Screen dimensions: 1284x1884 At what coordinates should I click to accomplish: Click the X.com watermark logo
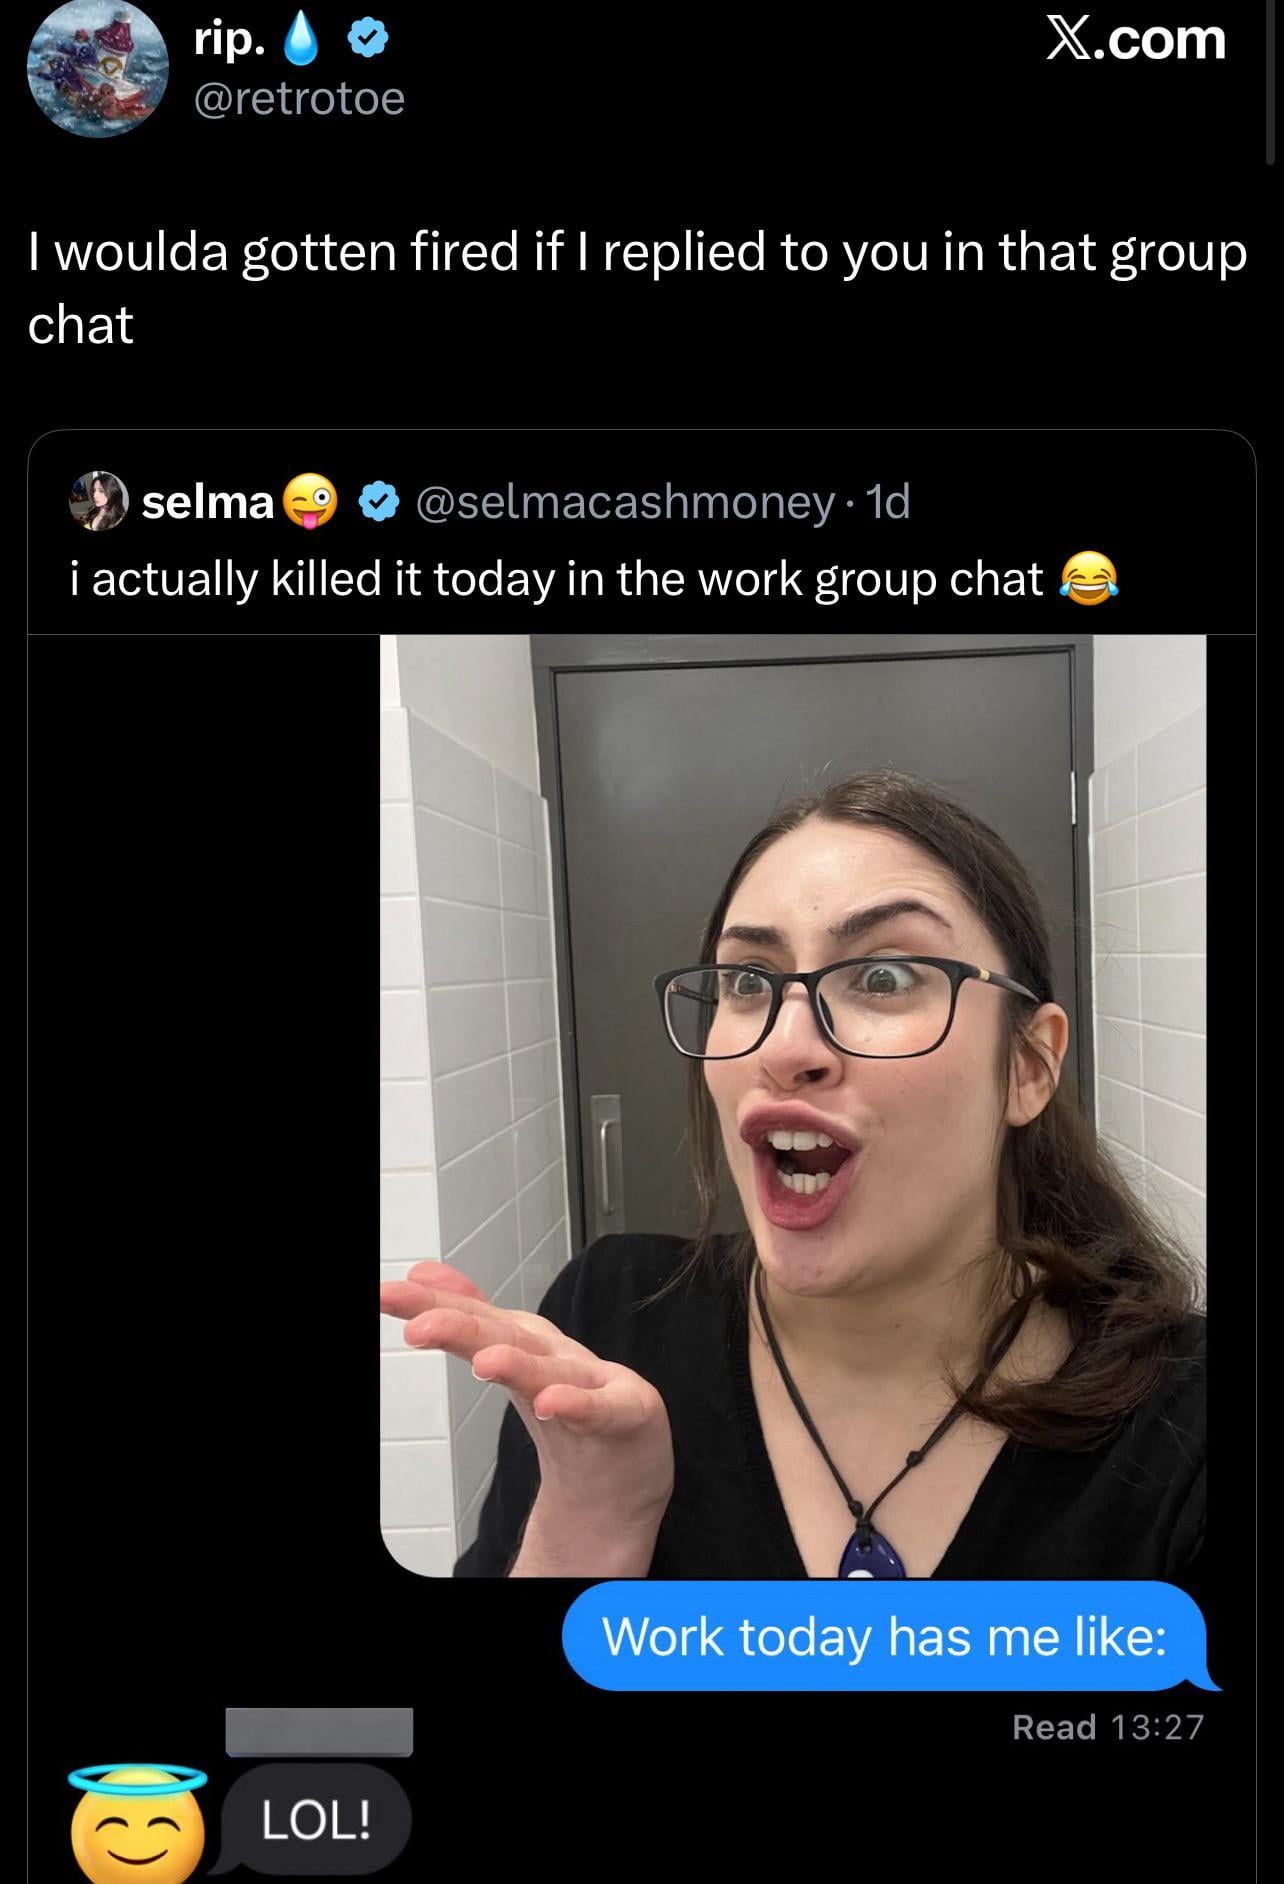click(1135, 39)
